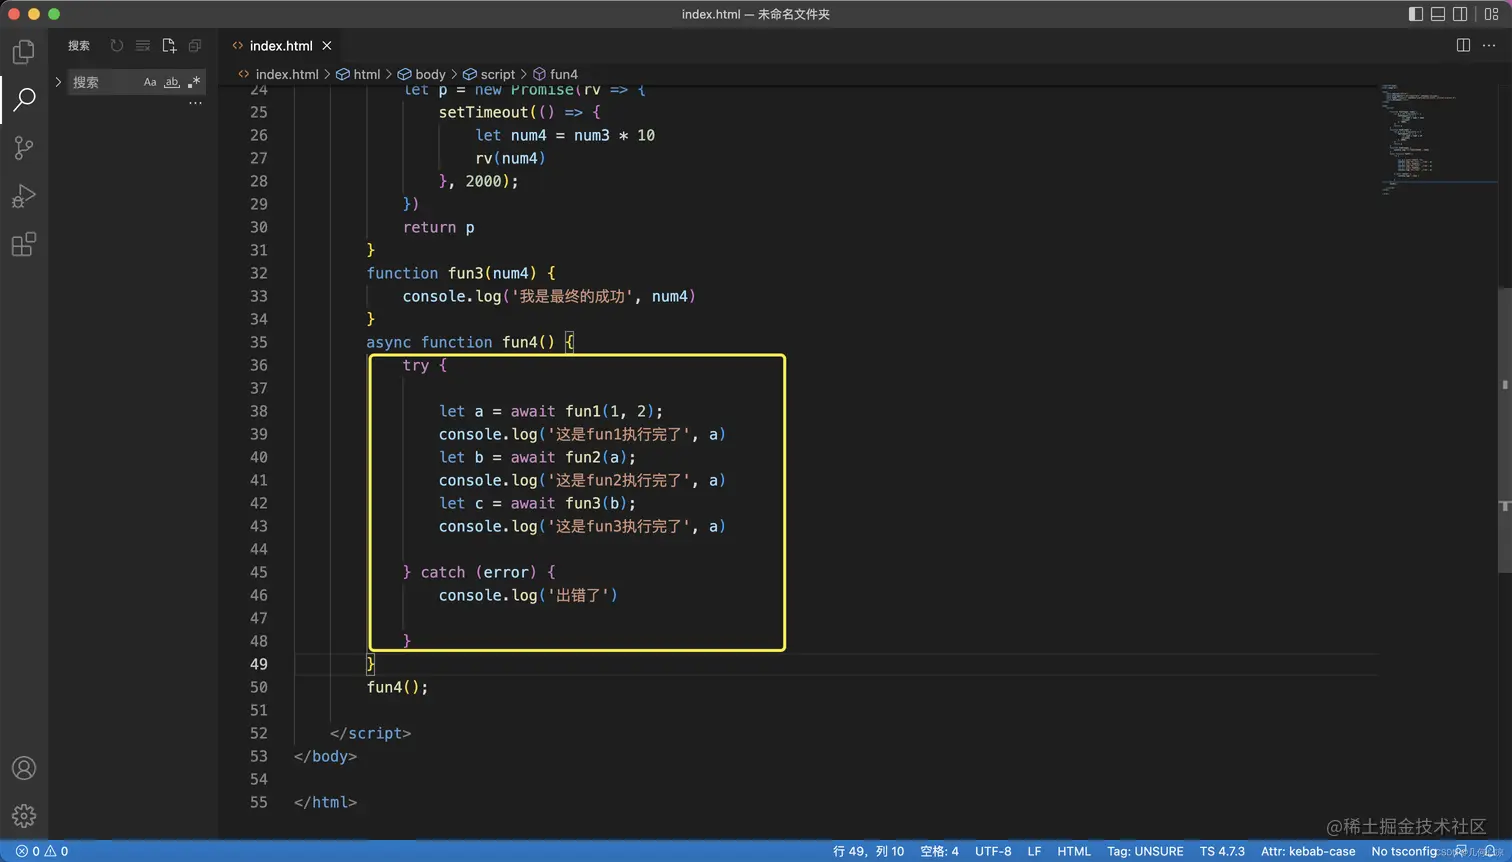This screenshot has width=1512, height=862.
Task: Toggle regular expression in search box
Action: click(194, 82)
